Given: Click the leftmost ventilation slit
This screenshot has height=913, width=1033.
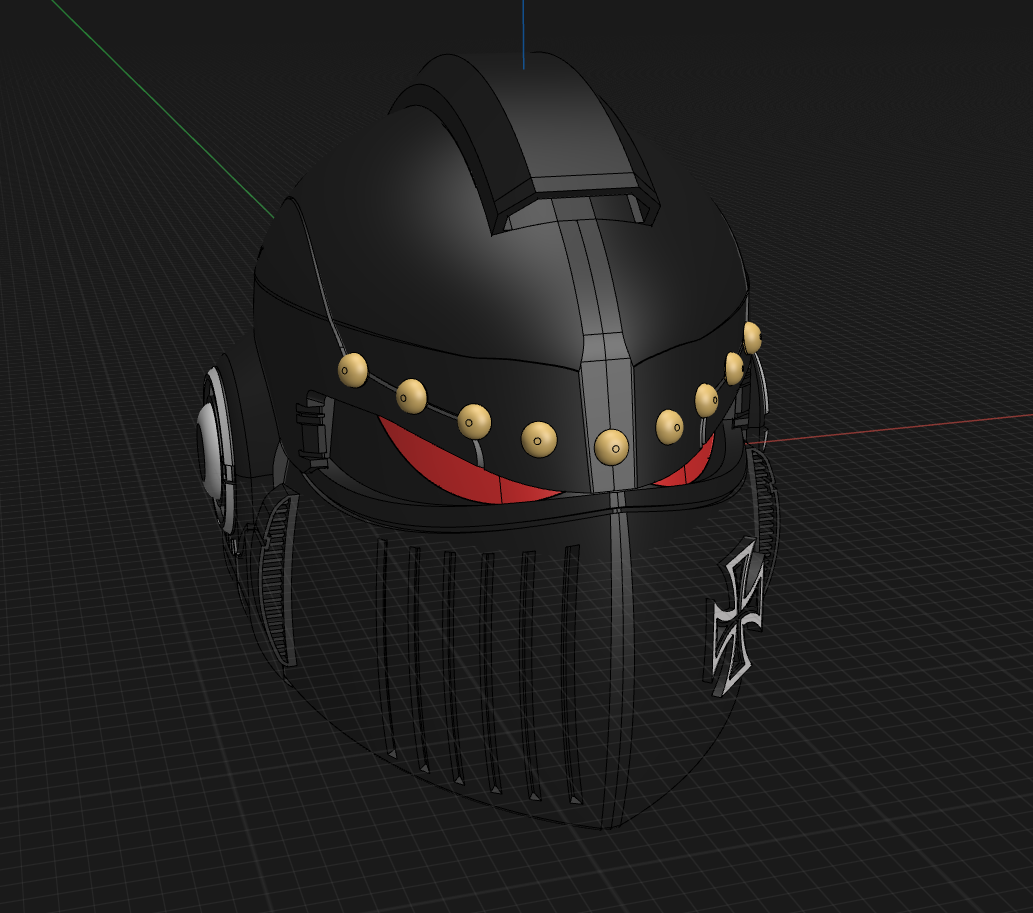Looking at the screenshot, I should (385, 650).
